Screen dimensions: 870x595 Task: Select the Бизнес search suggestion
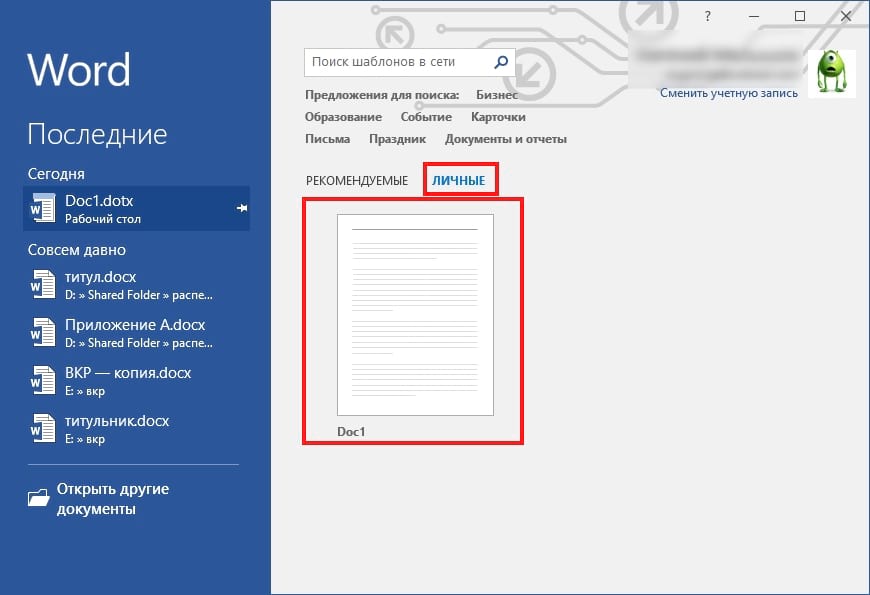pos(497,95)
